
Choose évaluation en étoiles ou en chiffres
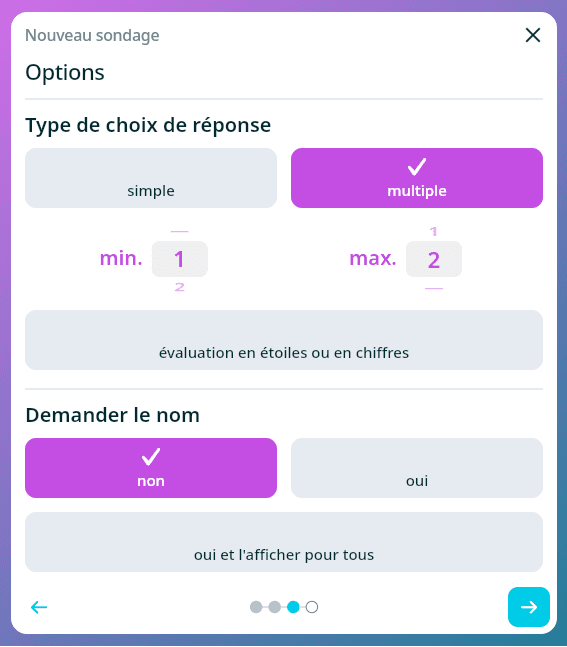(x=284, y=340)
